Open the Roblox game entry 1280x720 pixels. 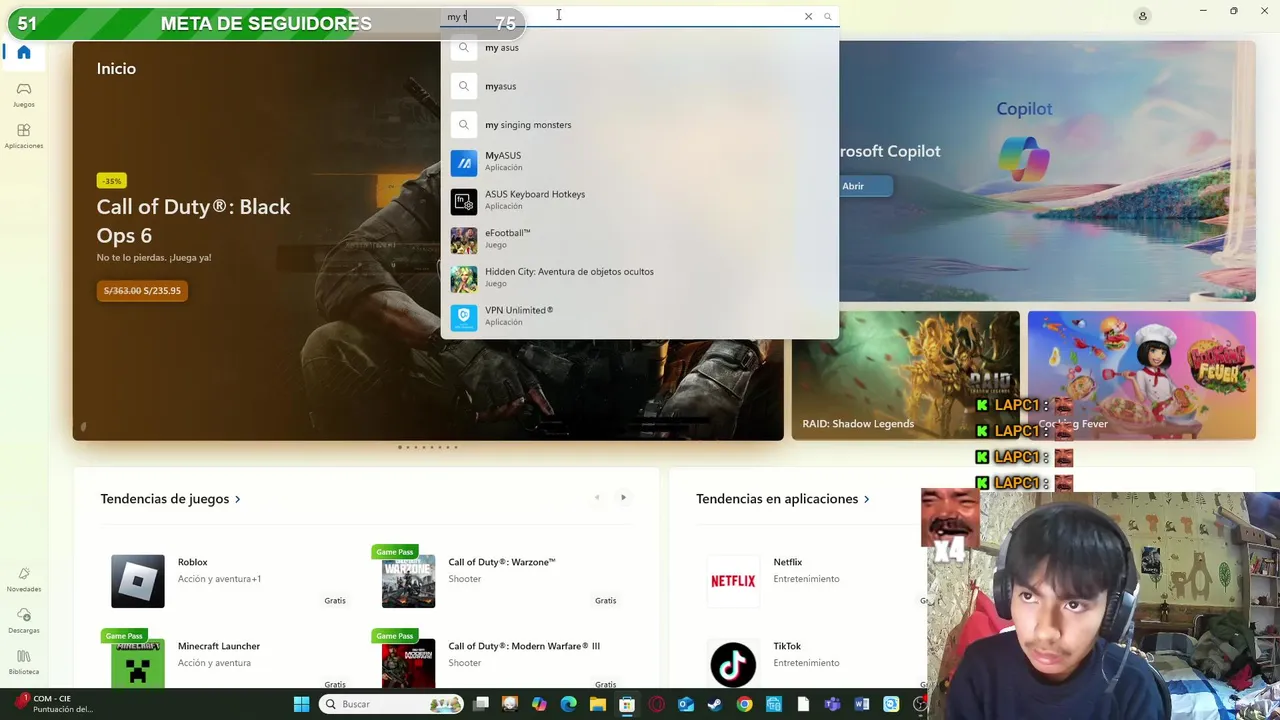[229, 581]
